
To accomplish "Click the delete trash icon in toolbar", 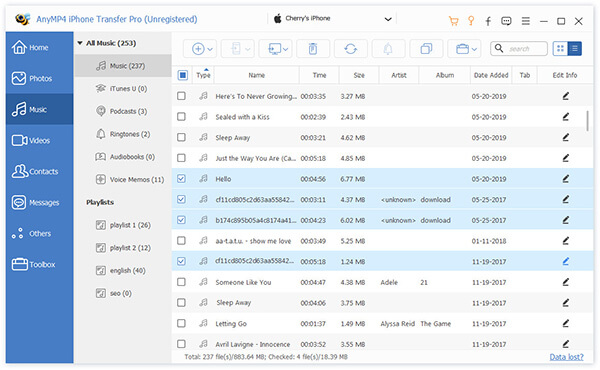I will (x=313, y=49).
